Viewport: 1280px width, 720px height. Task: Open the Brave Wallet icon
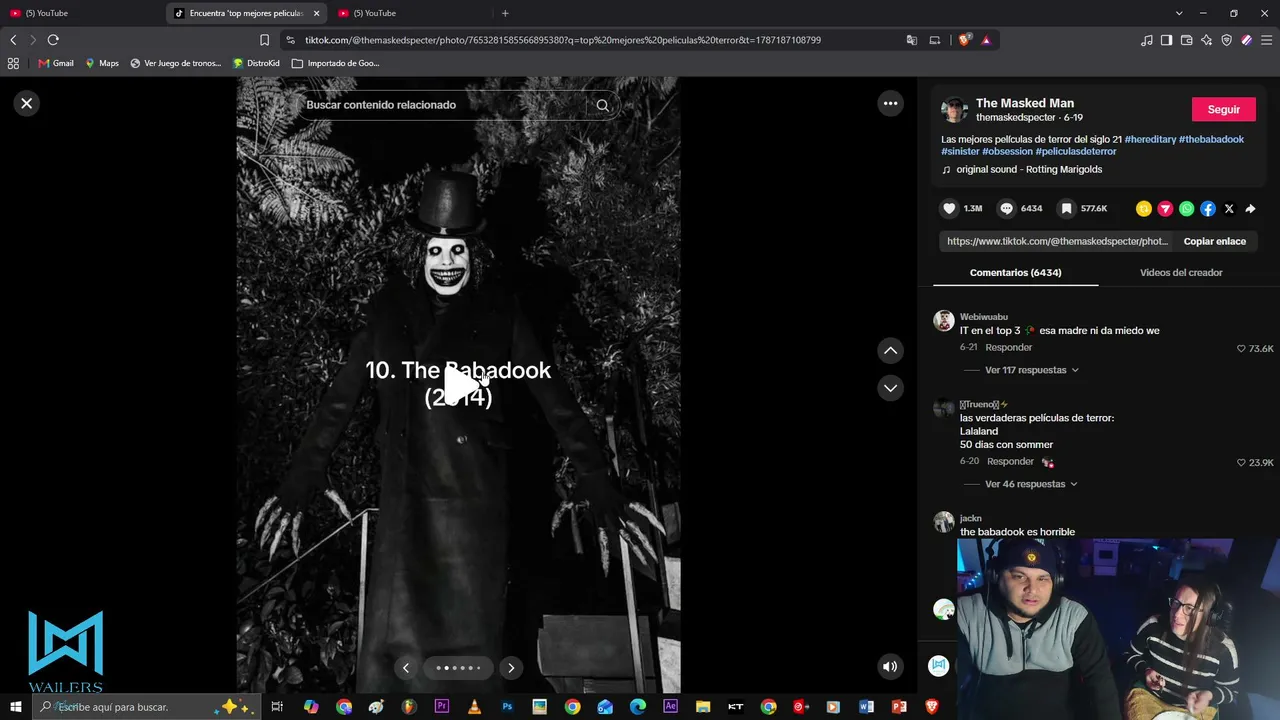click(x=1187, y=40)
